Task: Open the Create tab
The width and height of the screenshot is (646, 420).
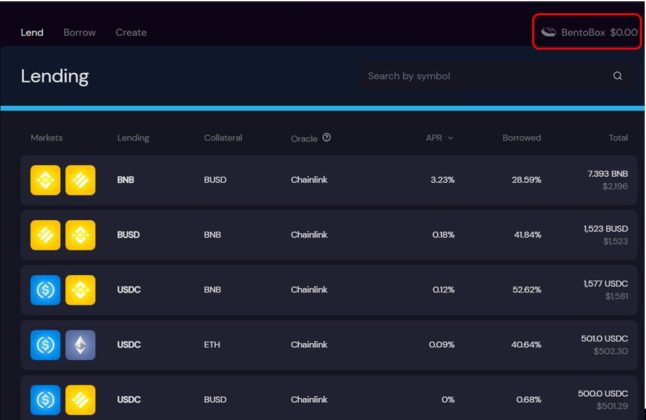Action: [131, 33]
